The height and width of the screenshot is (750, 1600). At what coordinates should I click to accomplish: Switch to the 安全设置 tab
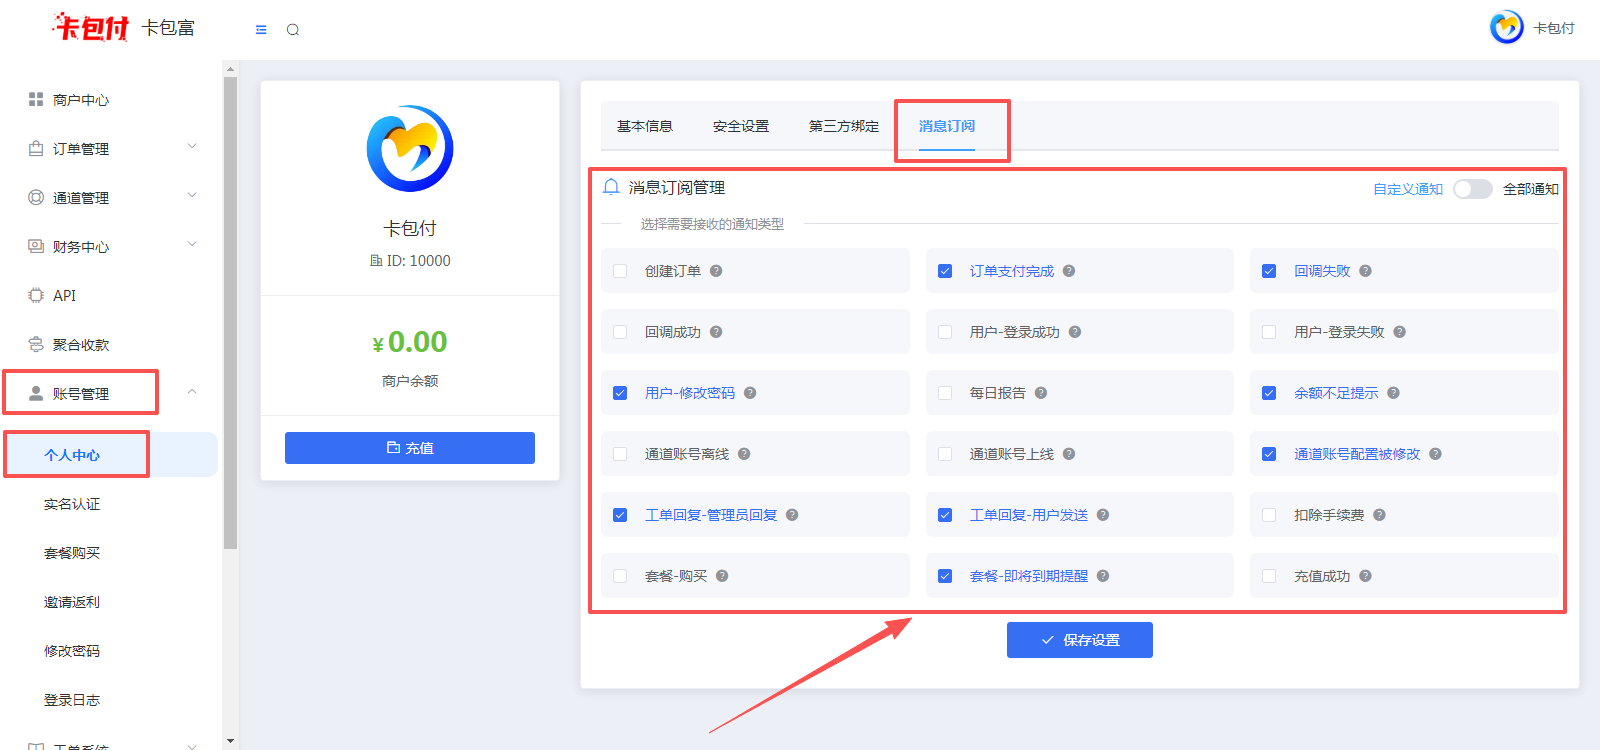741,126
